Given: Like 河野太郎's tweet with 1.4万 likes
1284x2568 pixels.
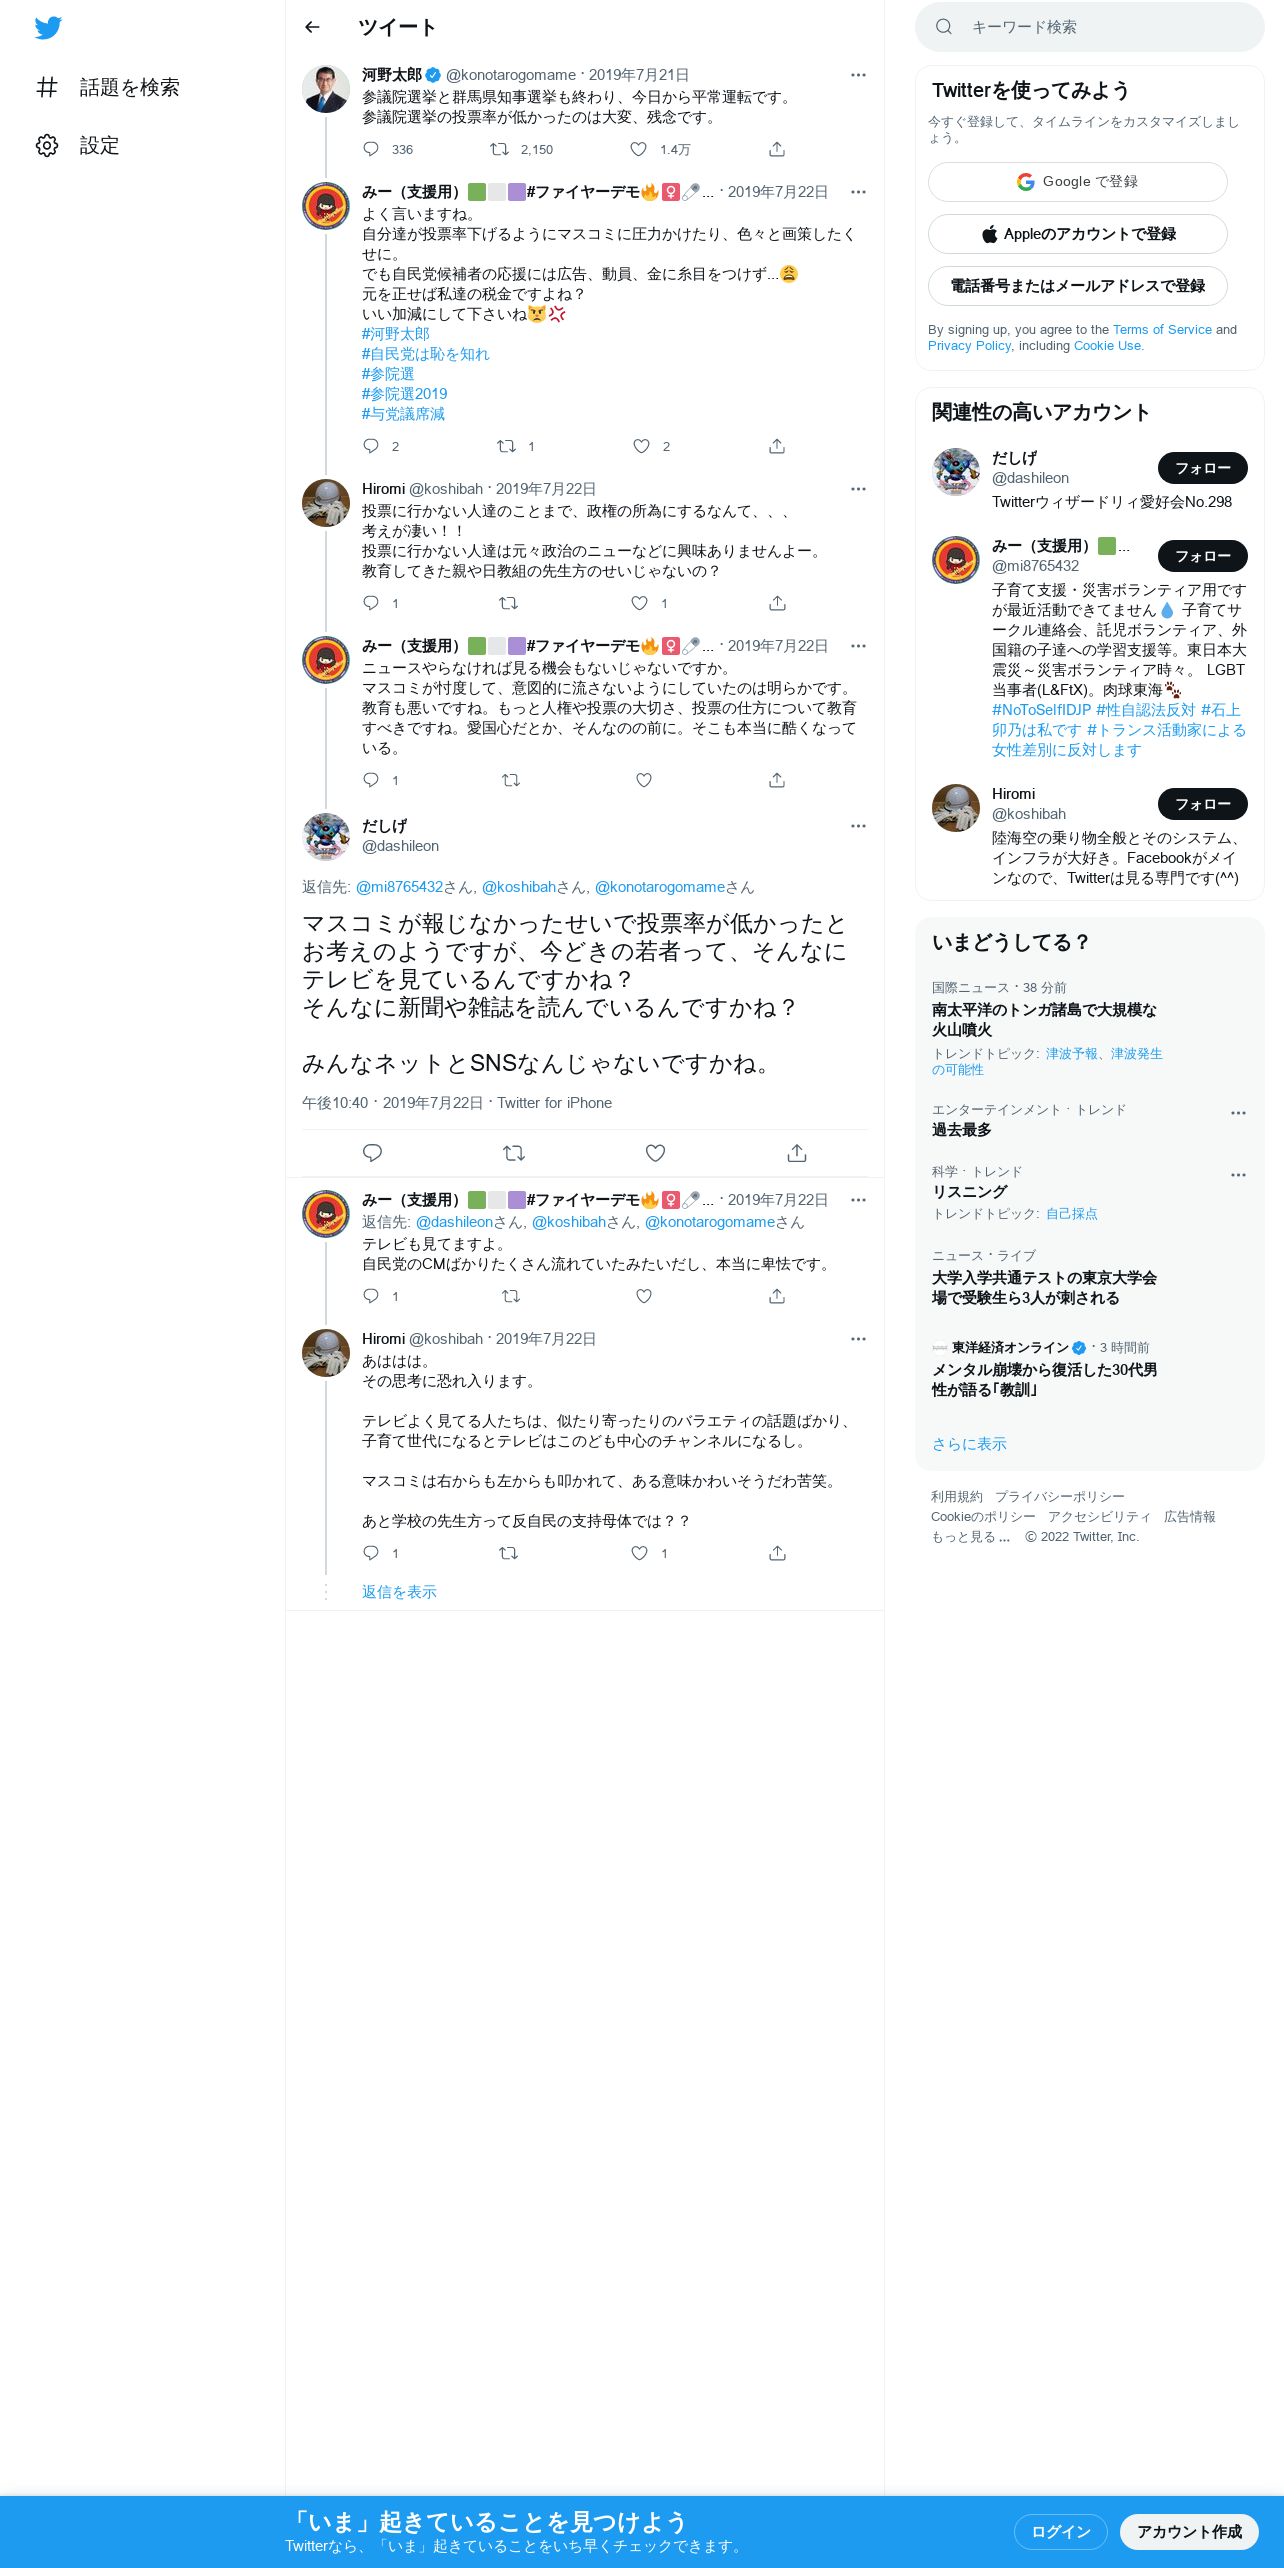Looking at the screenshot, I should tap(639, 149).
